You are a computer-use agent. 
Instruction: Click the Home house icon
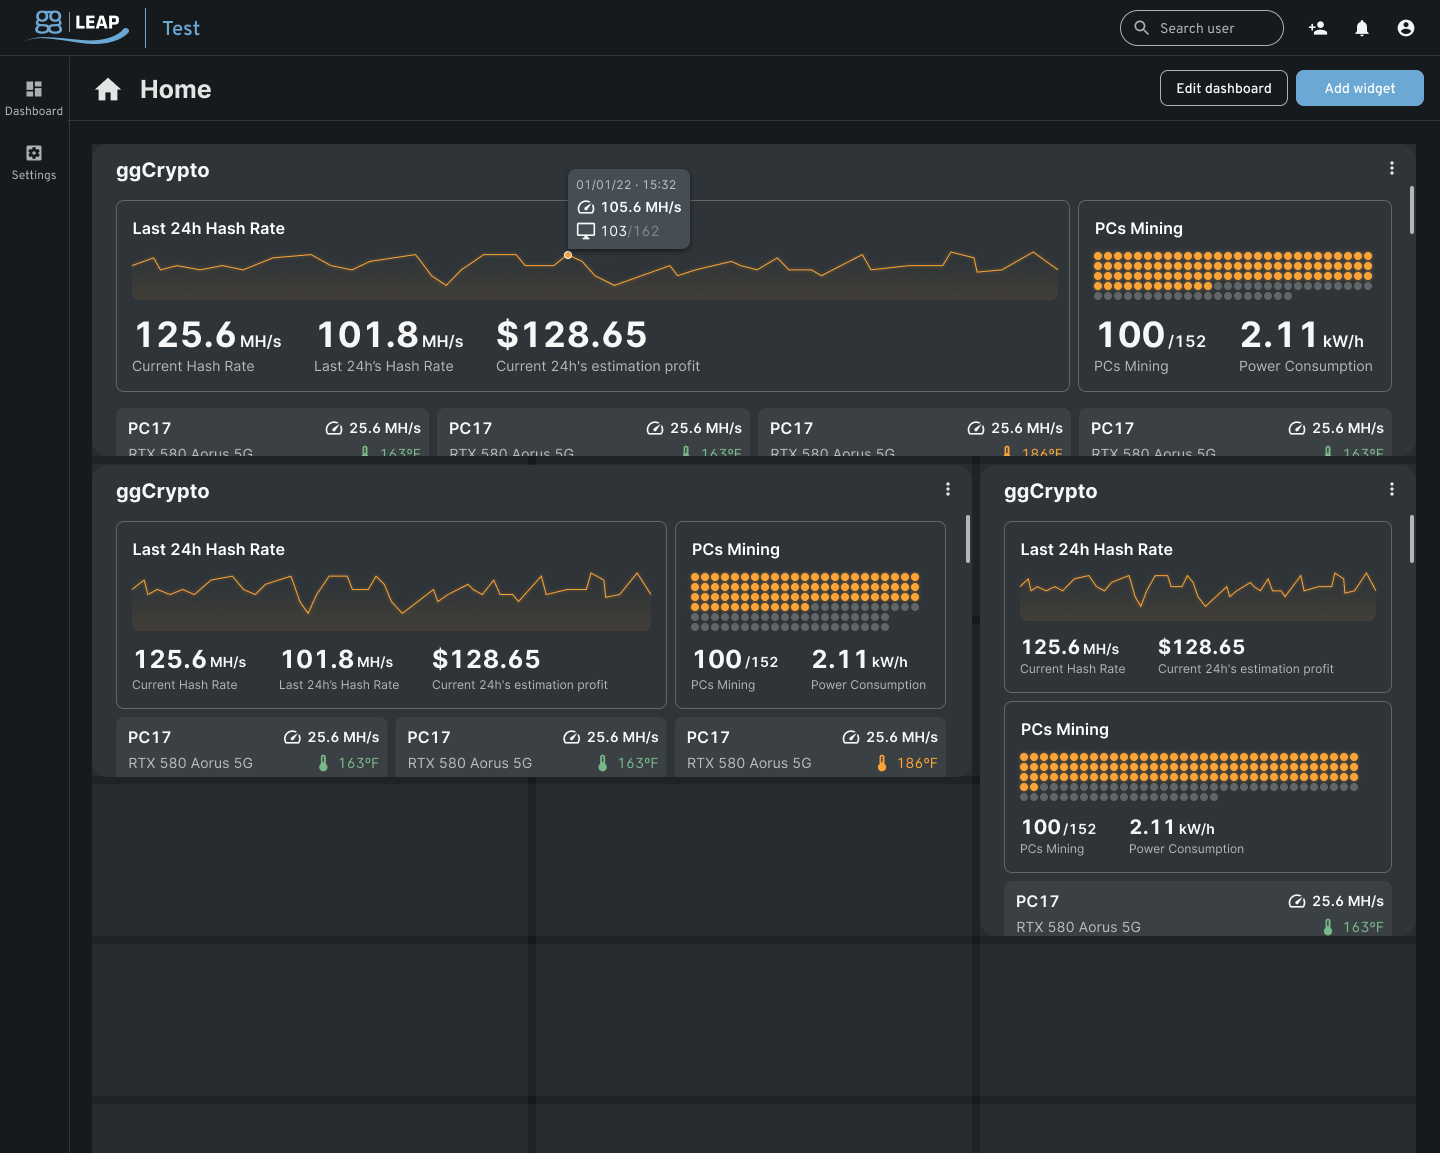tap(108, 90)
